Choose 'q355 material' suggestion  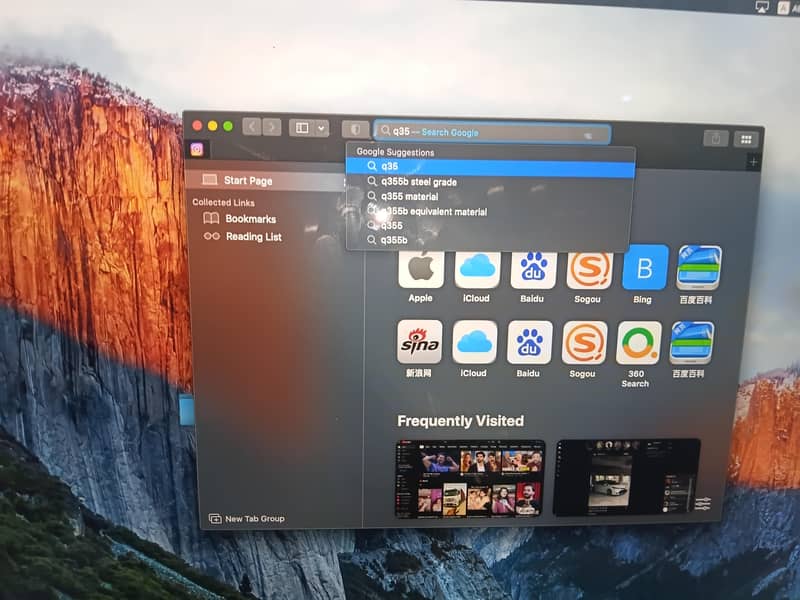490,196
